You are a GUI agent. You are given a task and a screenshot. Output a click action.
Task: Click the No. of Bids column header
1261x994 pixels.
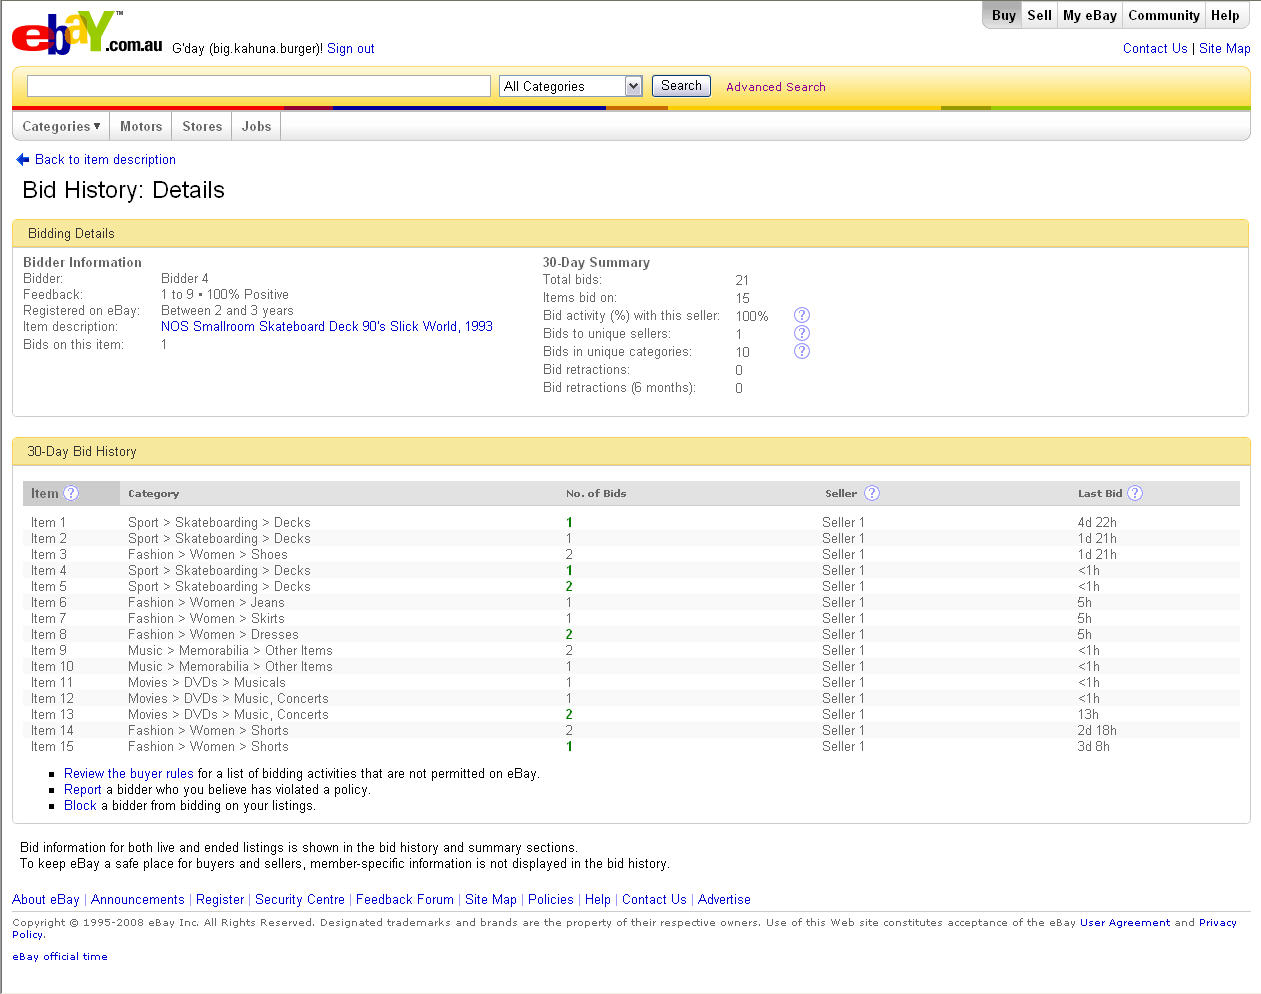point(596,494)
